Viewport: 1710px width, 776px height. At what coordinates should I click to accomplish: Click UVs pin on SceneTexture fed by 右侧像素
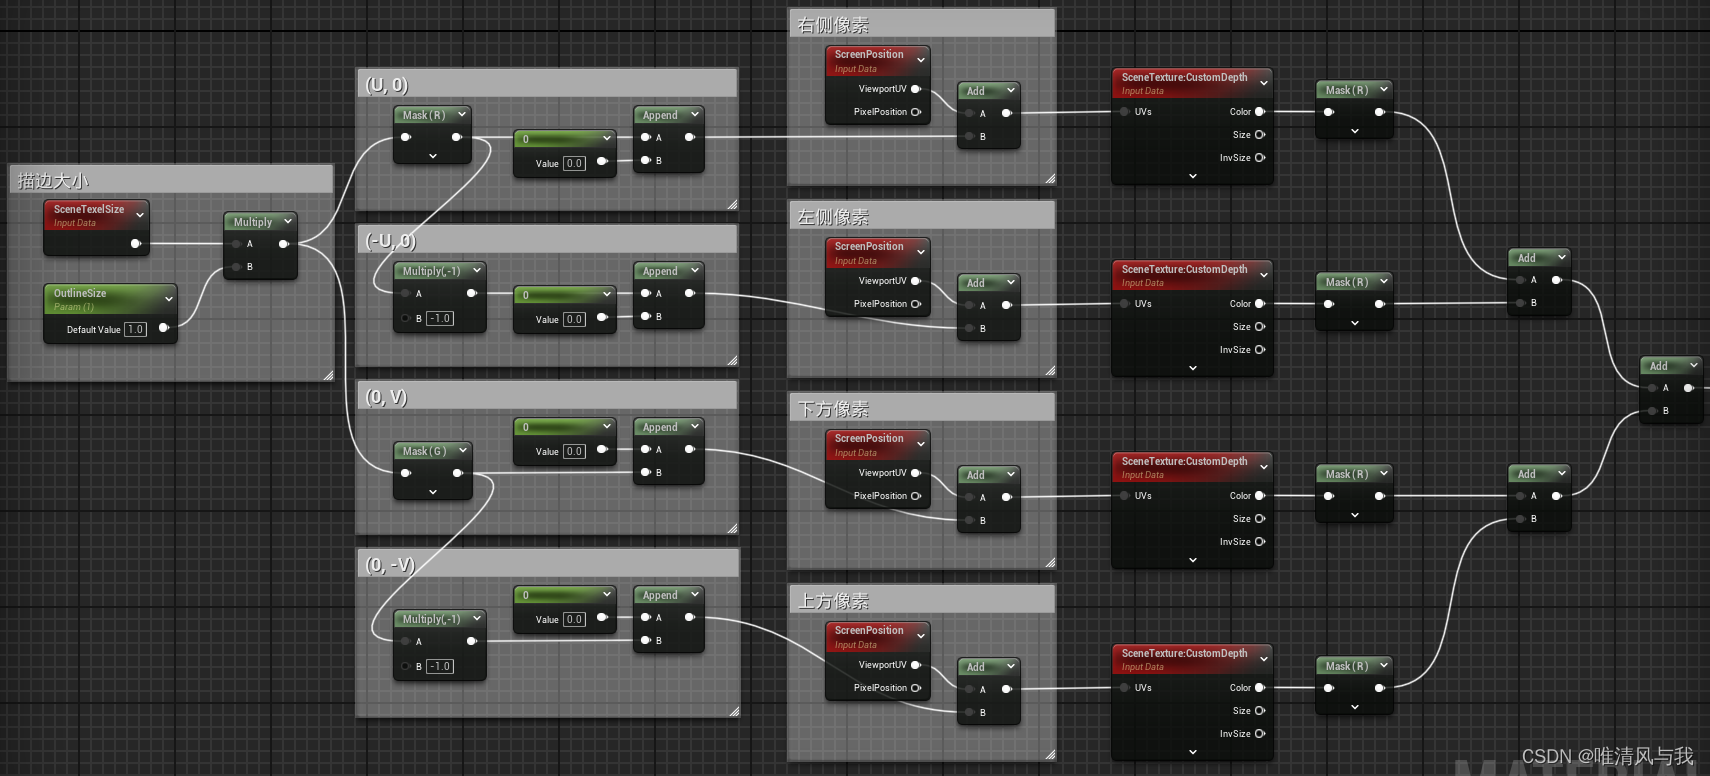(x=1125, y=112)
